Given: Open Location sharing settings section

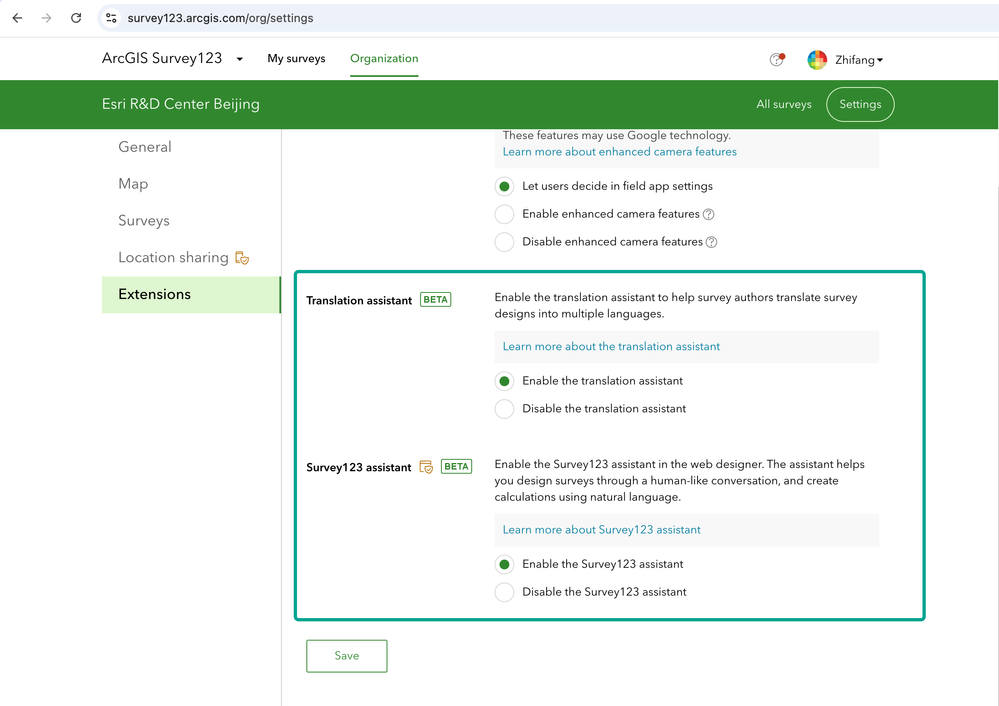Looking at the screenshot, I should (x=173, y=257).
